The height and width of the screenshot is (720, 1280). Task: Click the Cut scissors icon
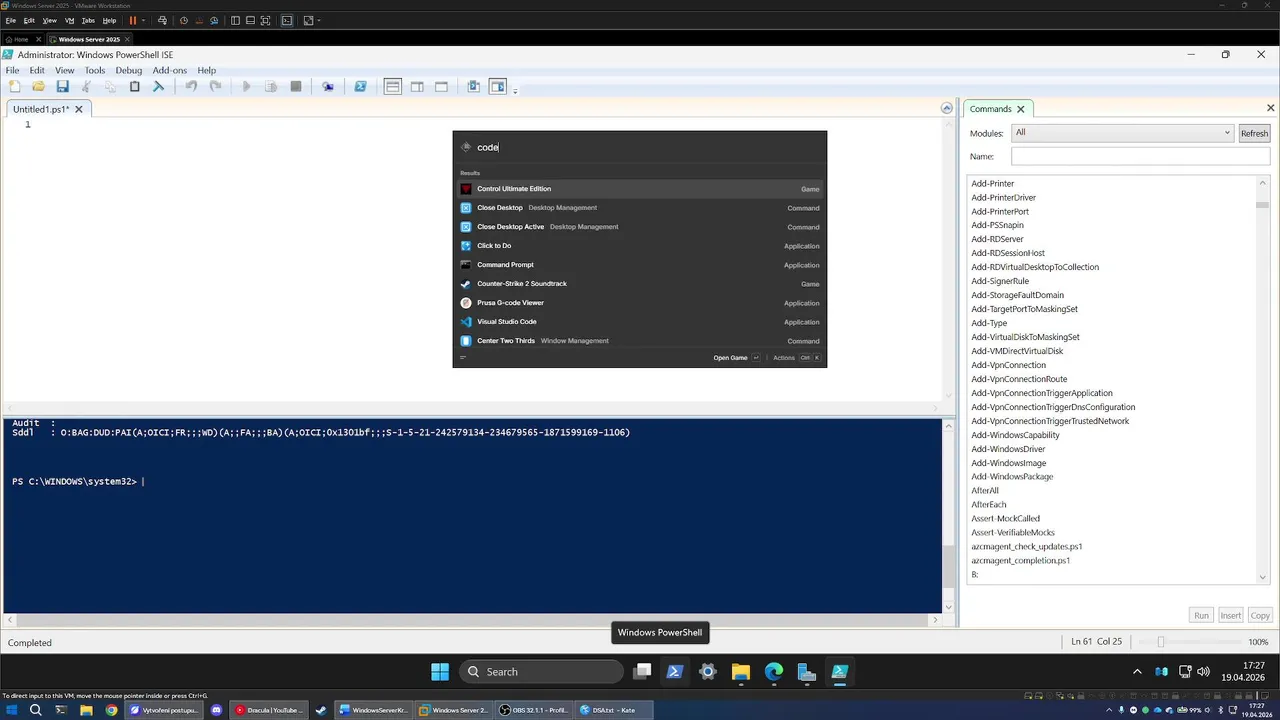pyautogui.click(x=86, y=87)
